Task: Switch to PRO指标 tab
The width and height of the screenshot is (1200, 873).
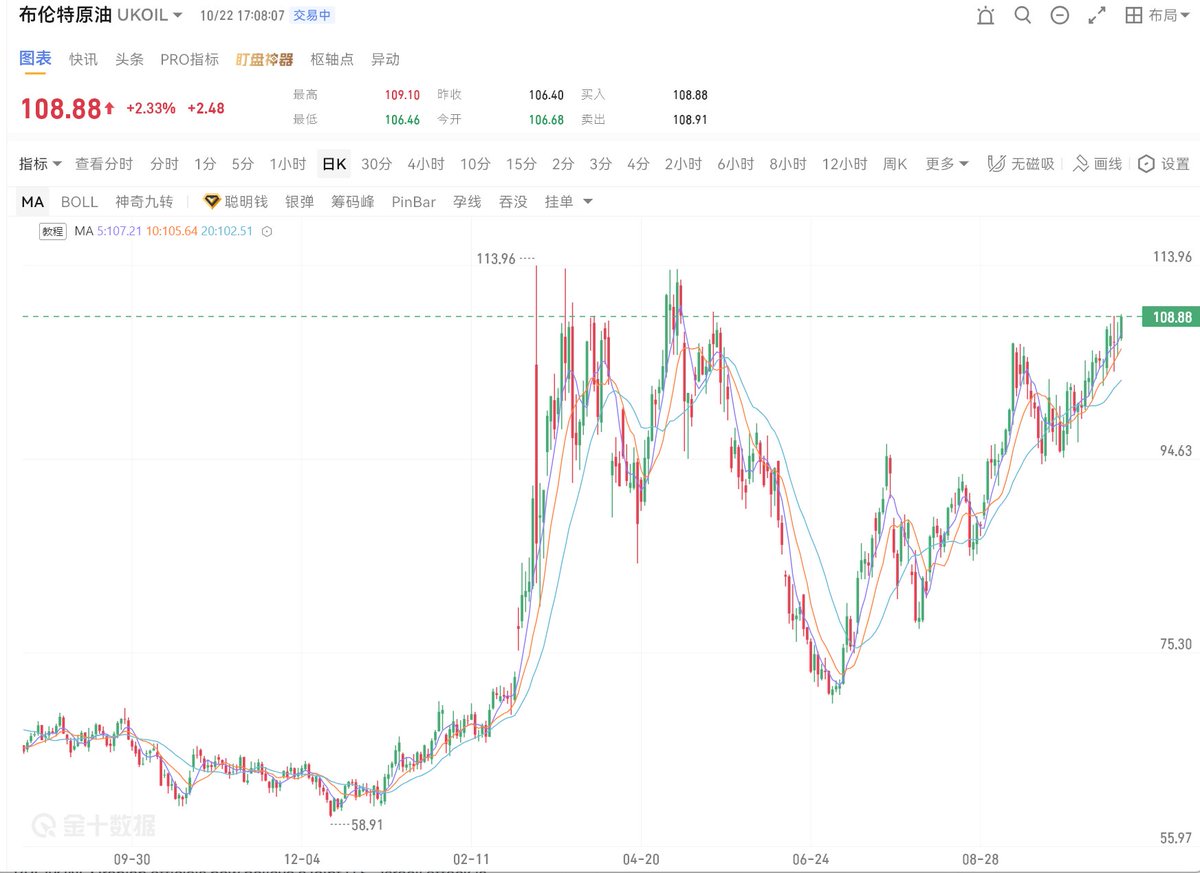Action: [189, 59]
